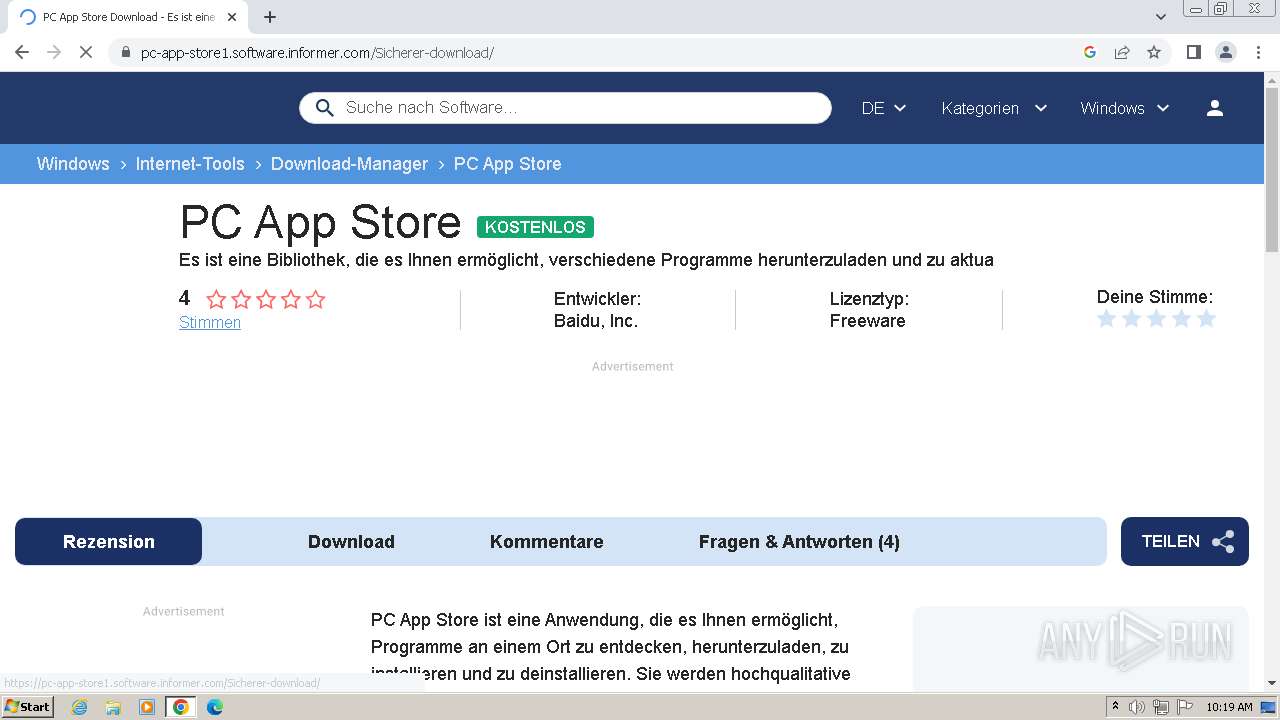Open the browser side panel icon
Screen dimensions: 1280x720
click(x=1193, y=52)
